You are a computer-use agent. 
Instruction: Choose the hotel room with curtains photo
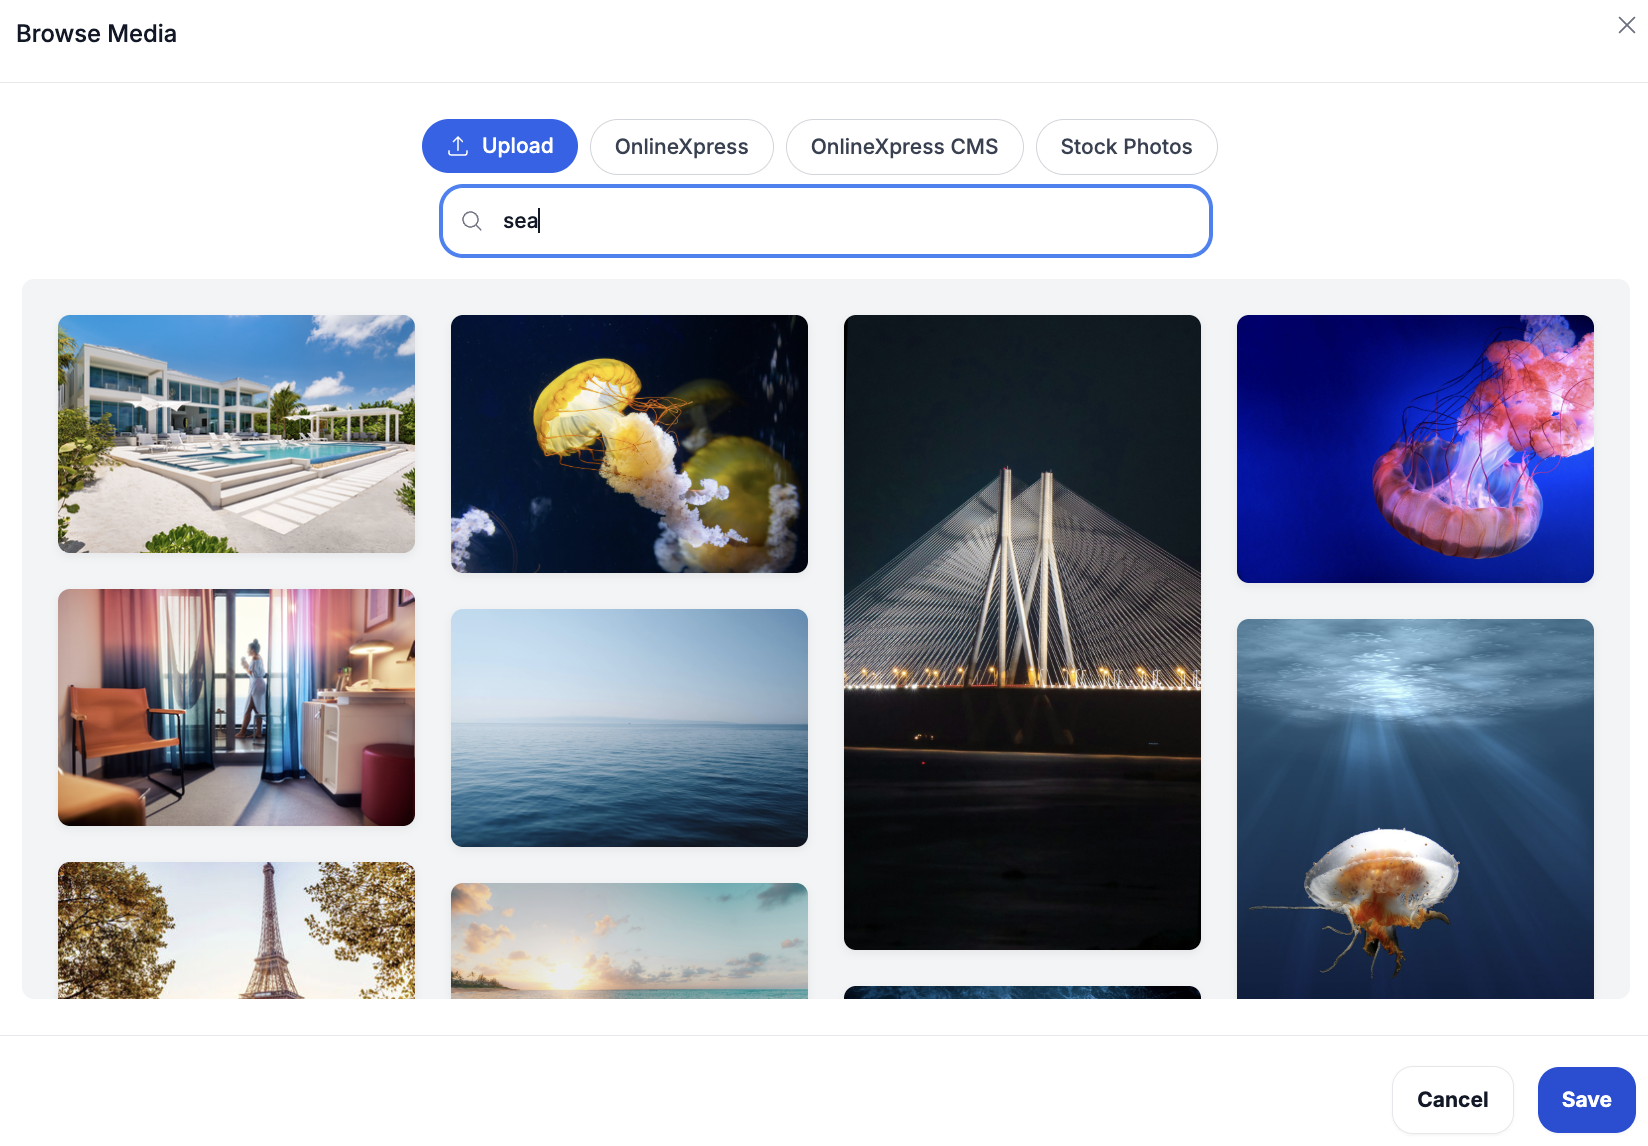coord(236,707)
